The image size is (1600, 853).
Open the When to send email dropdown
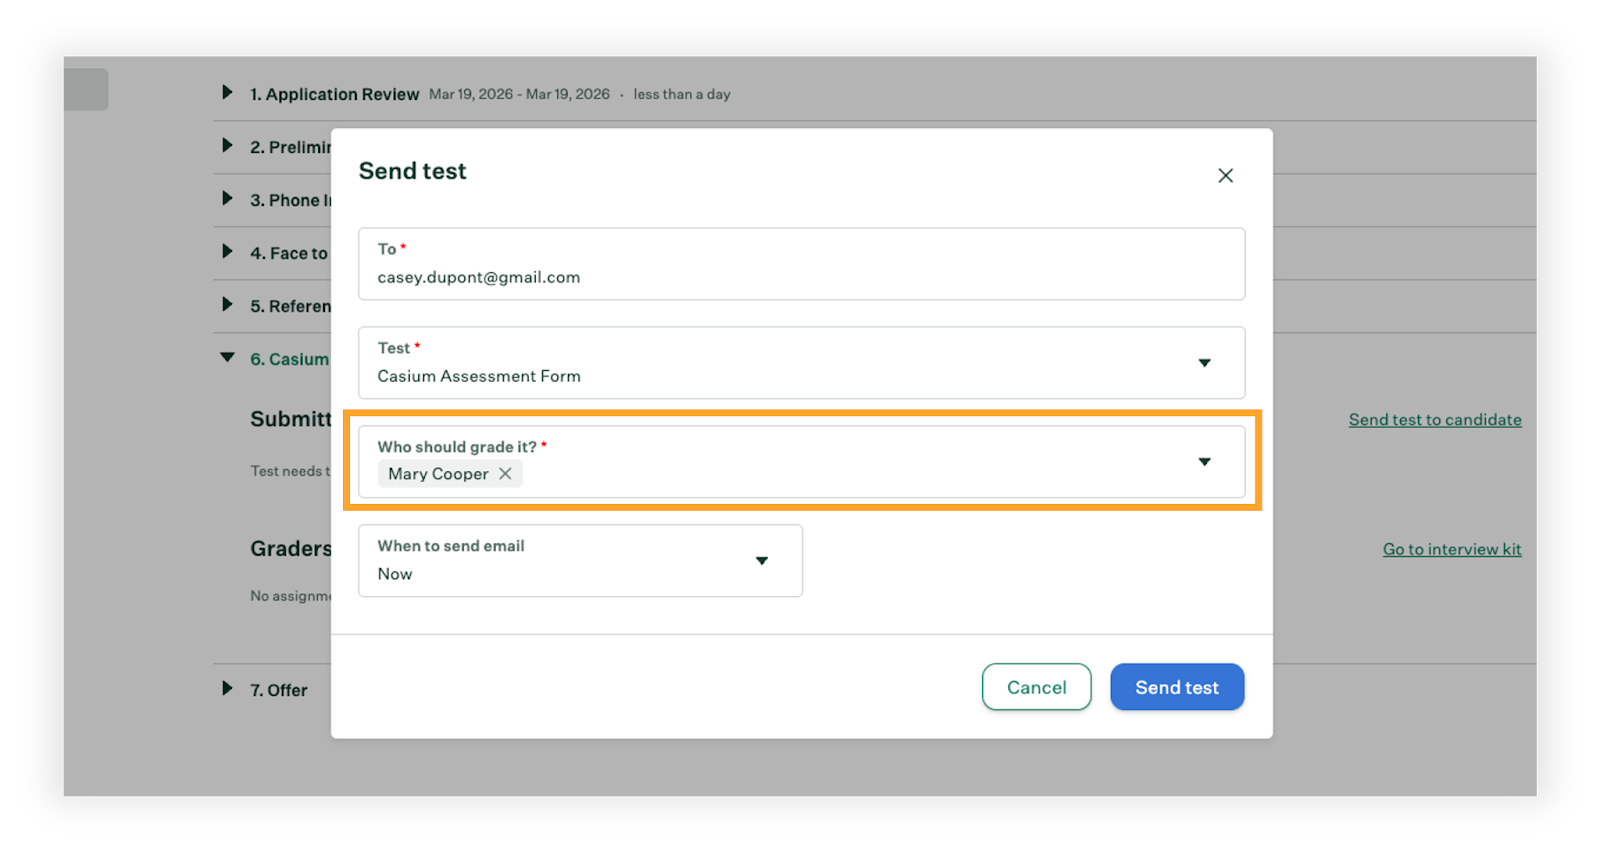point(761,561)
